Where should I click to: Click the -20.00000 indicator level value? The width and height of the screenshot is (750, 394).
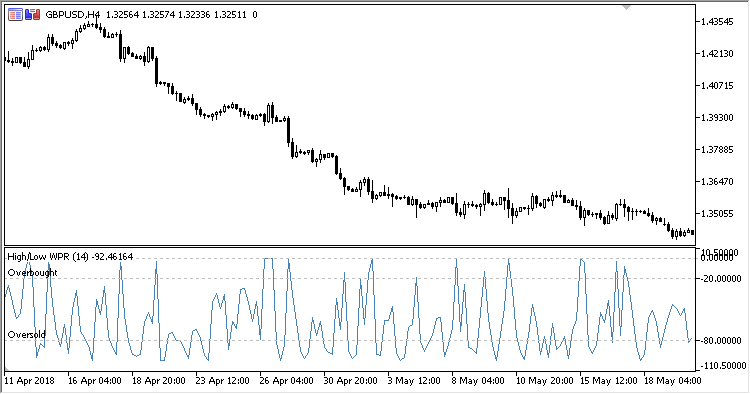point(721,278)
